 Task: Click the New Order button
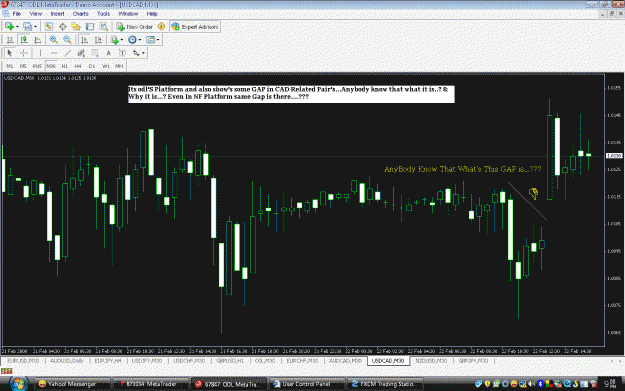pyautogui.click(x=135, y=27)
